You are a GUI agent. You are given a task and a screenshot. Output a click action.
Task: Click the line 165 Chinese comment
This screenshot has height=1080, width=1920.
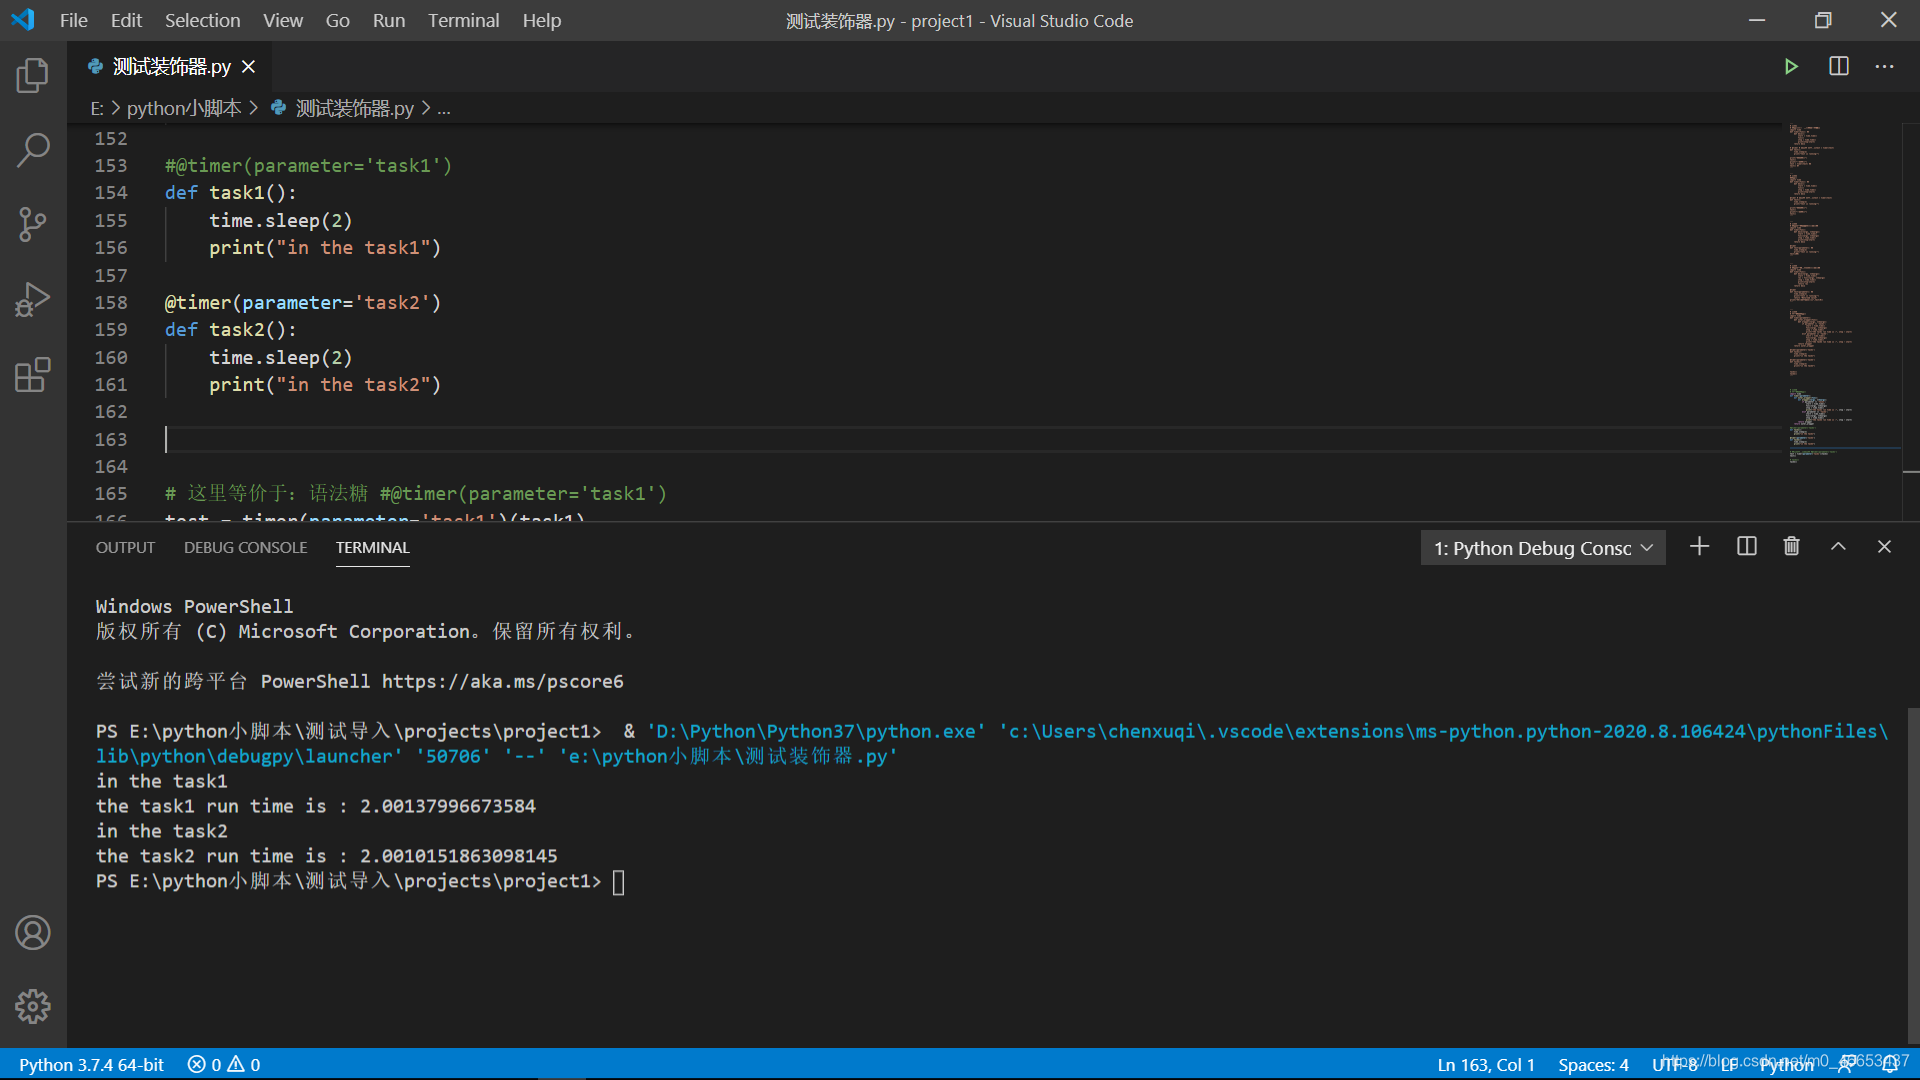point(416,494)
